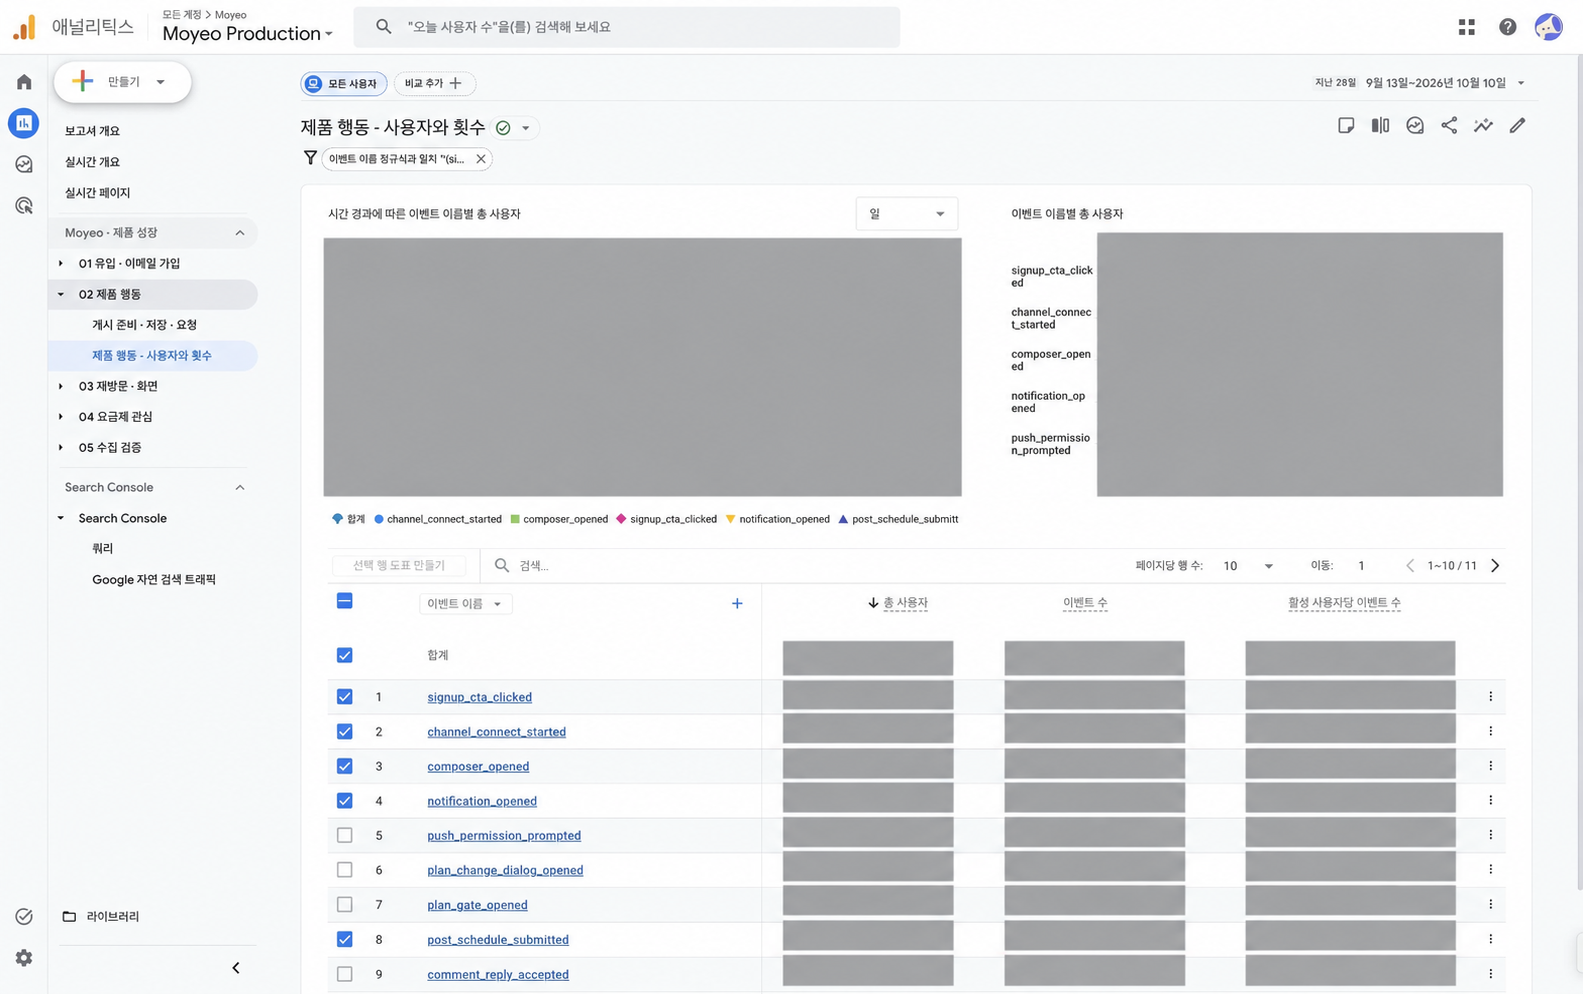The image size is (1583, 994).
Task: Open the Reports icon in left rail
Action: coord(24,123)
